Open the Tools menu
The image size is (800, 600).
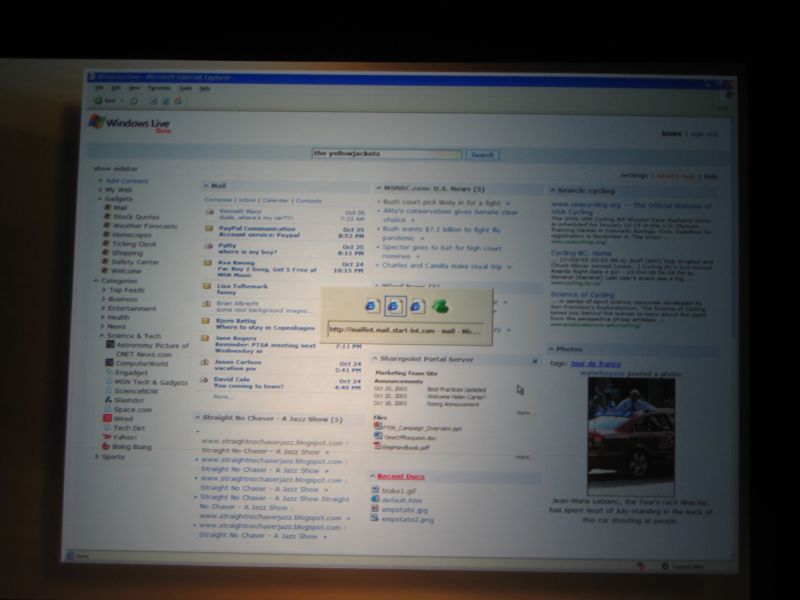pos(185,88)
